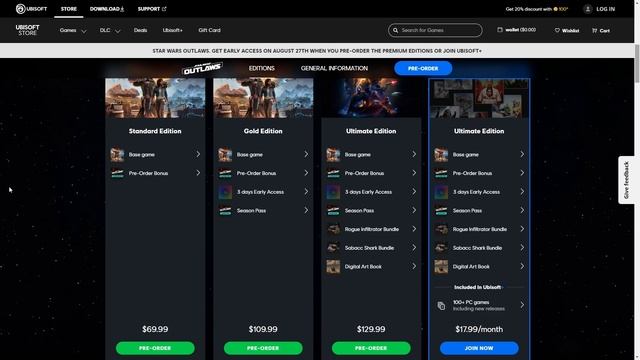Expand the Games dropdown menu
The image size is (640, 360).
pyautogui.click(x=73, y=31)
